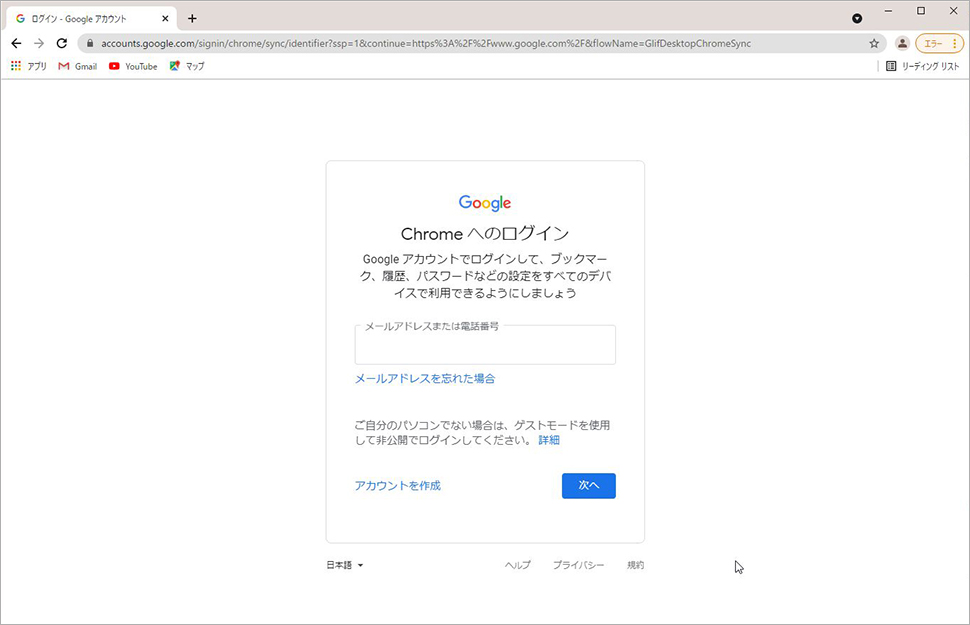Click the blue 次へ button
Image resolution: width=970 pixels, height=625 pixels.
pos(588,486)
